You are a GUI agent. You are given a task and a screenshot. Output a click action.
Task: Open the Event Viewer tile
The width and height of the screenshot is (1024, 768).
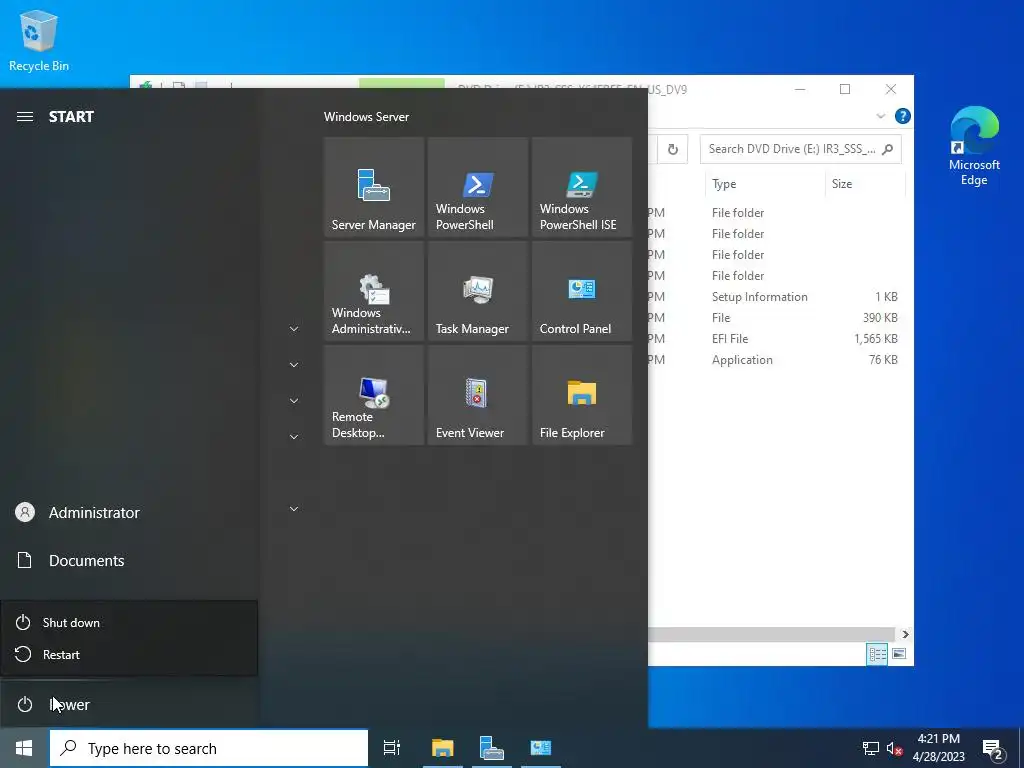point(477,395)
